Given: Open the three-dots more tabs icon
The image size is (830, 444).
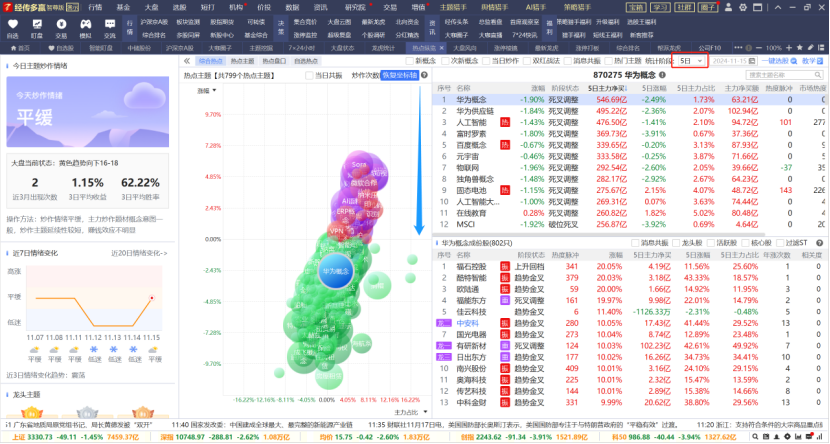Looking at the screenshot, I should tap(738, 48).
